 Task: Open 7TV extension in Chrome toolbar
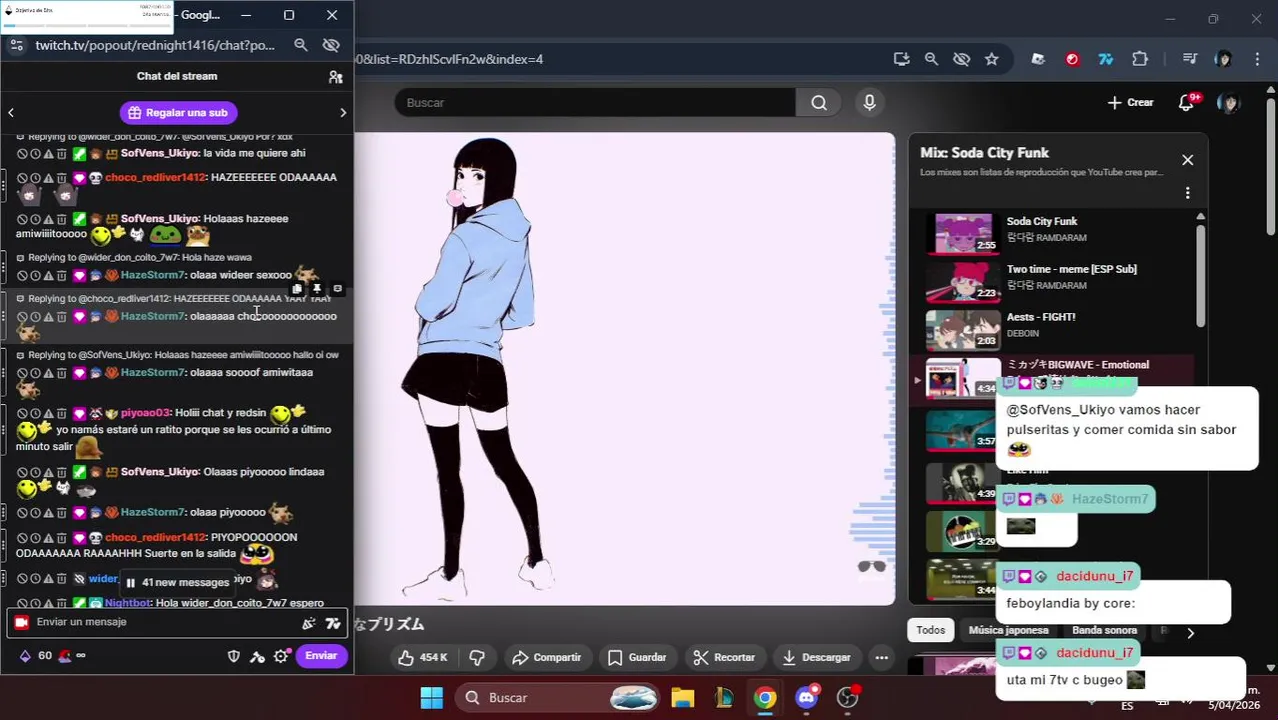(x=1106, y=59)
